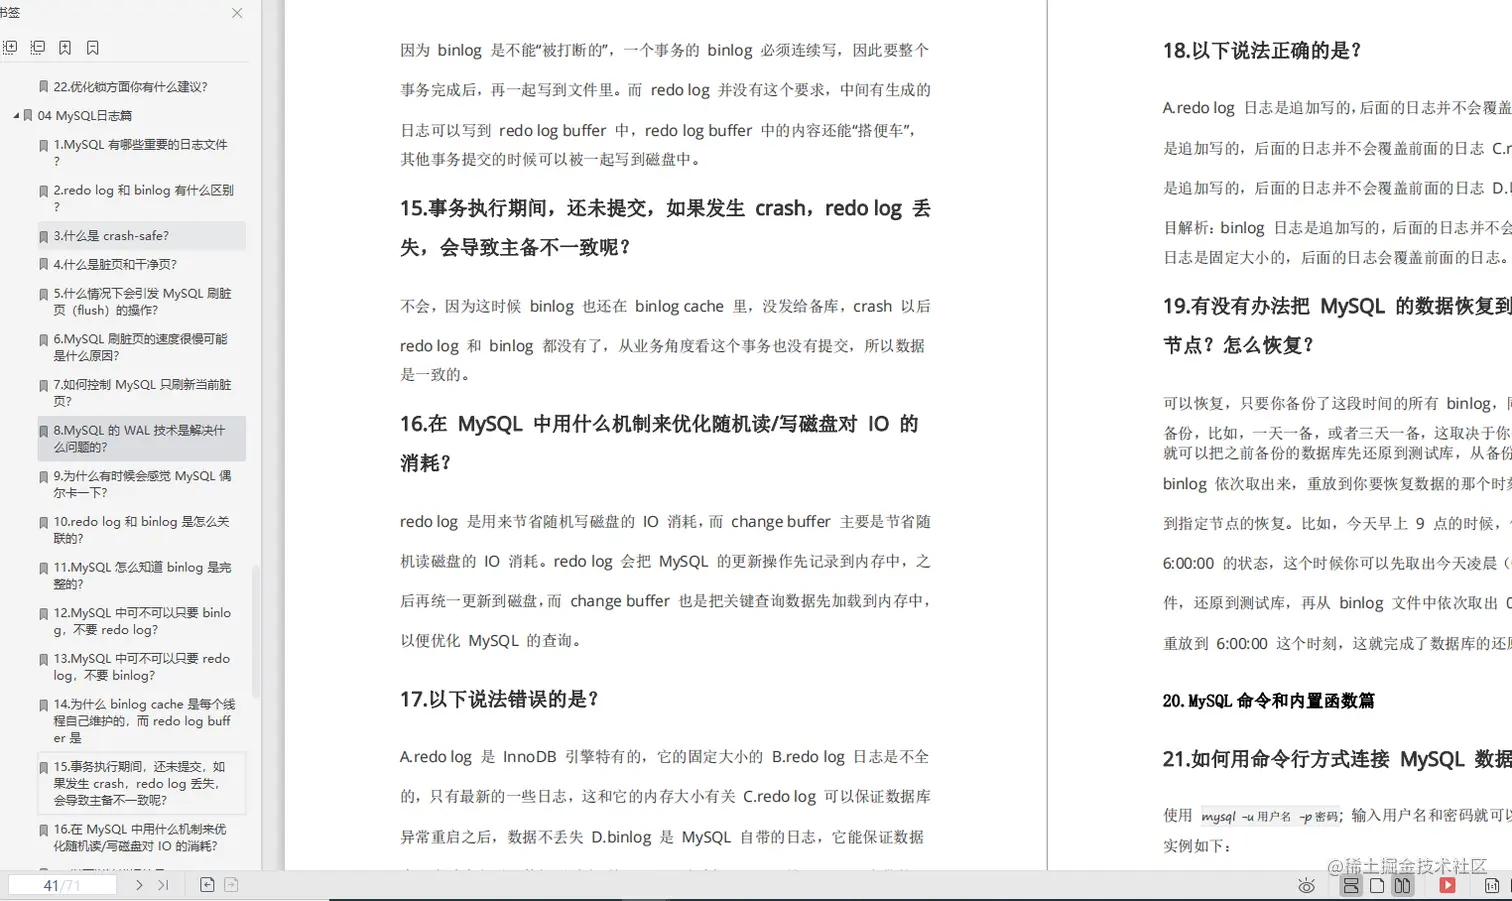Open bookmark '5.什么情况下会引发 MySQL 刷脏页'

click(142, 302)
